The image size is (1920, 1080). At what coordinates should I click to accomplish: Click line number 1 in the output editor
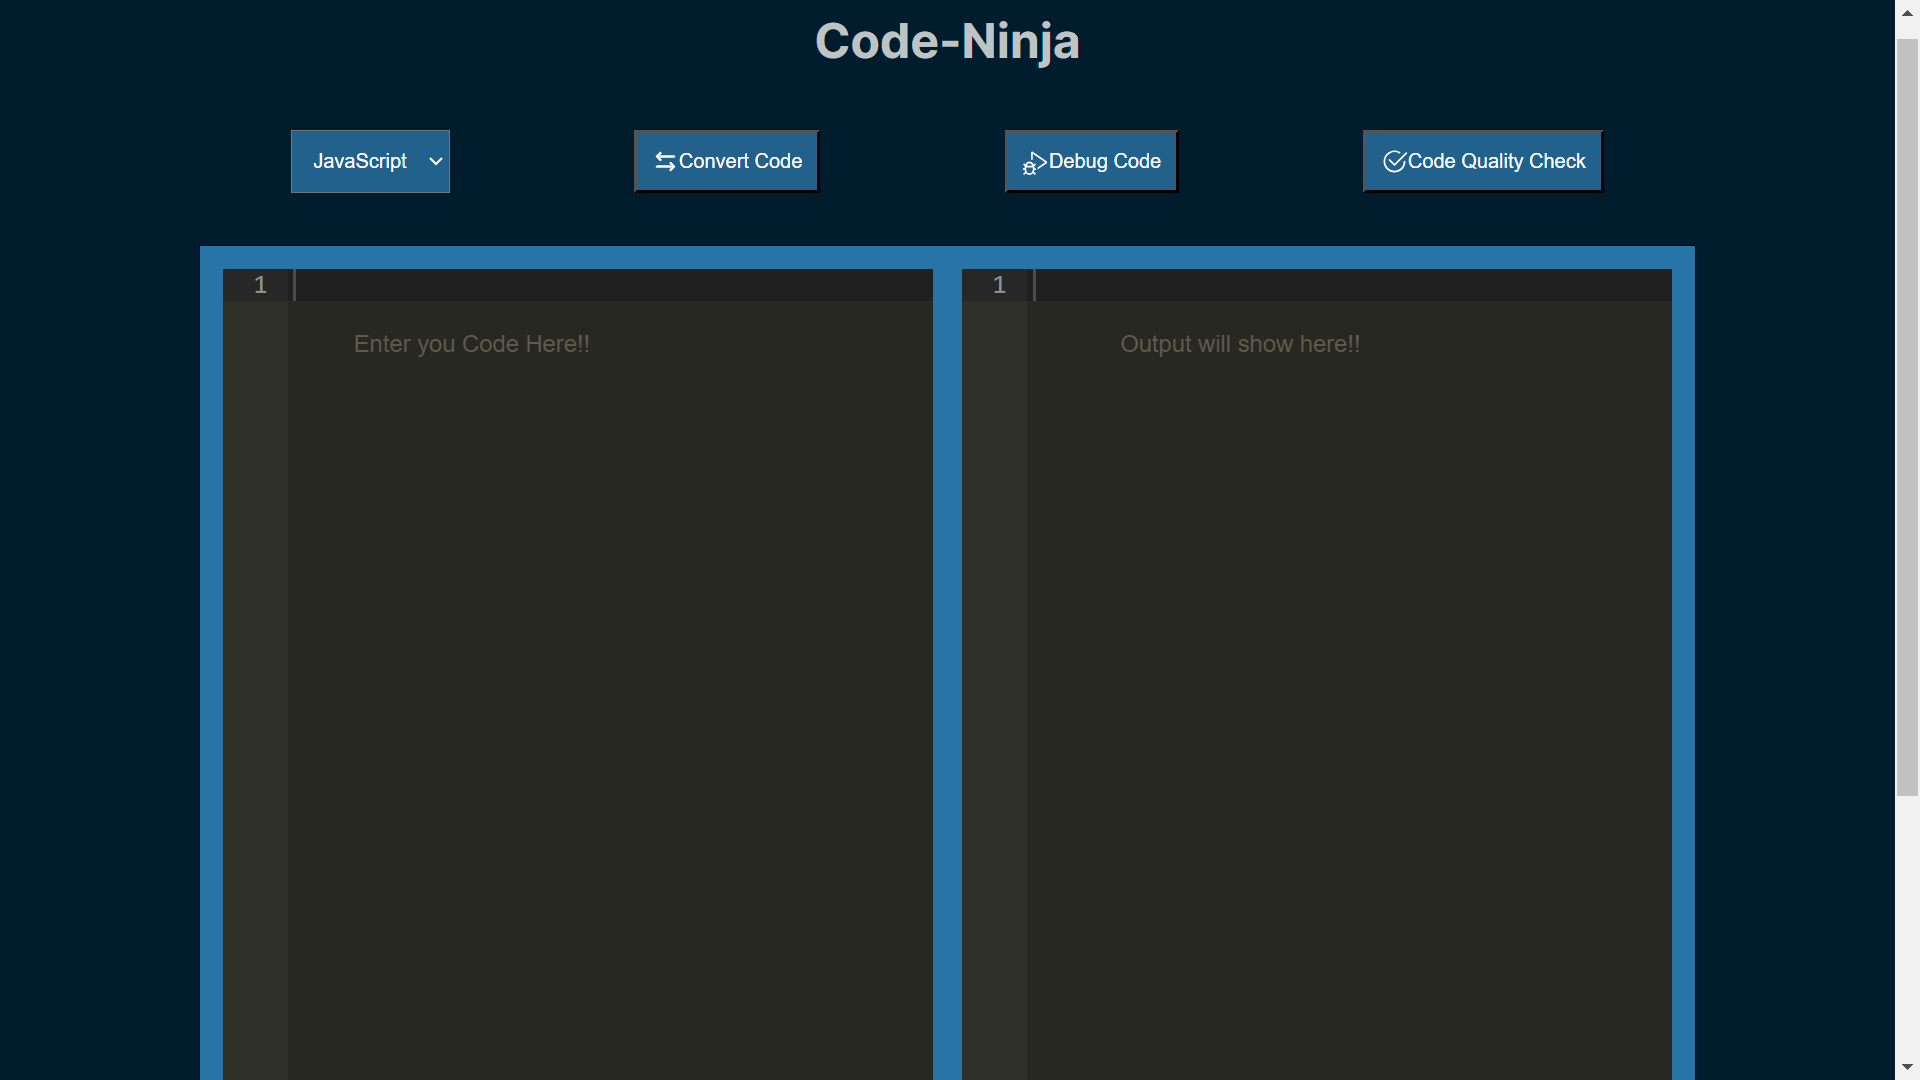[999, 286]
